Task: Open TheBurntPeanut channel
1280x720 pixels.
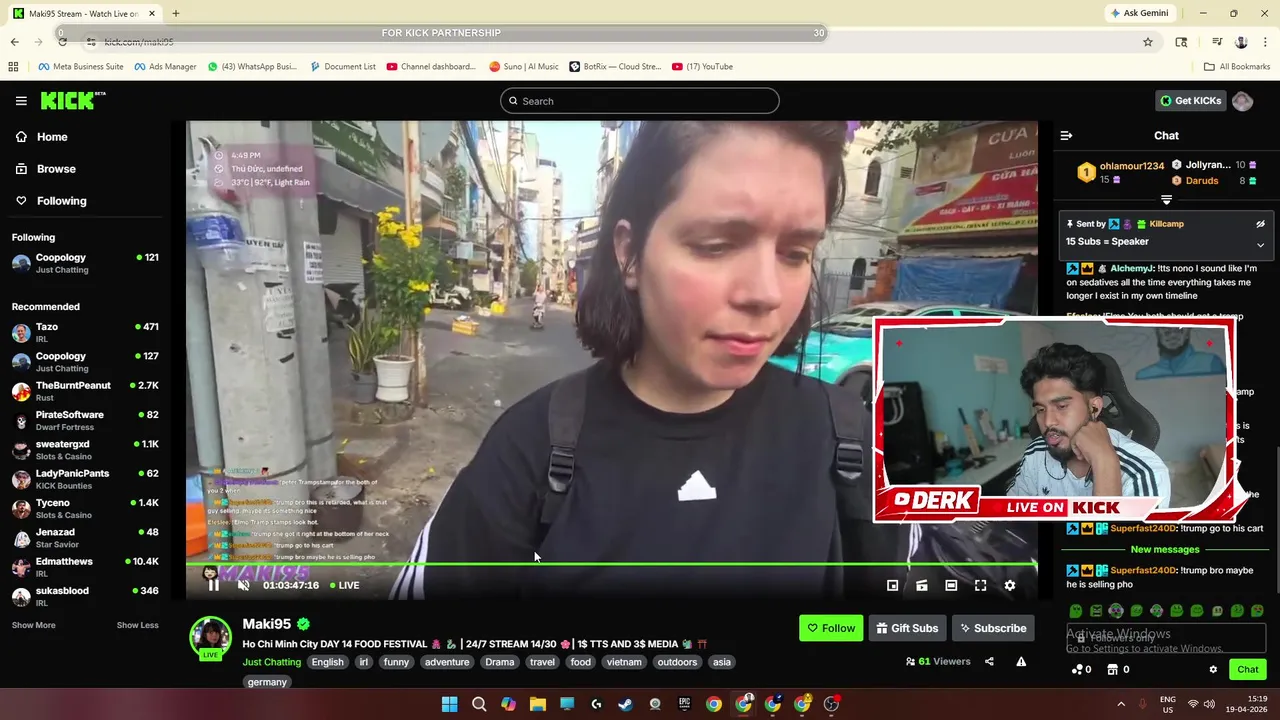Action: pos(85,391)
